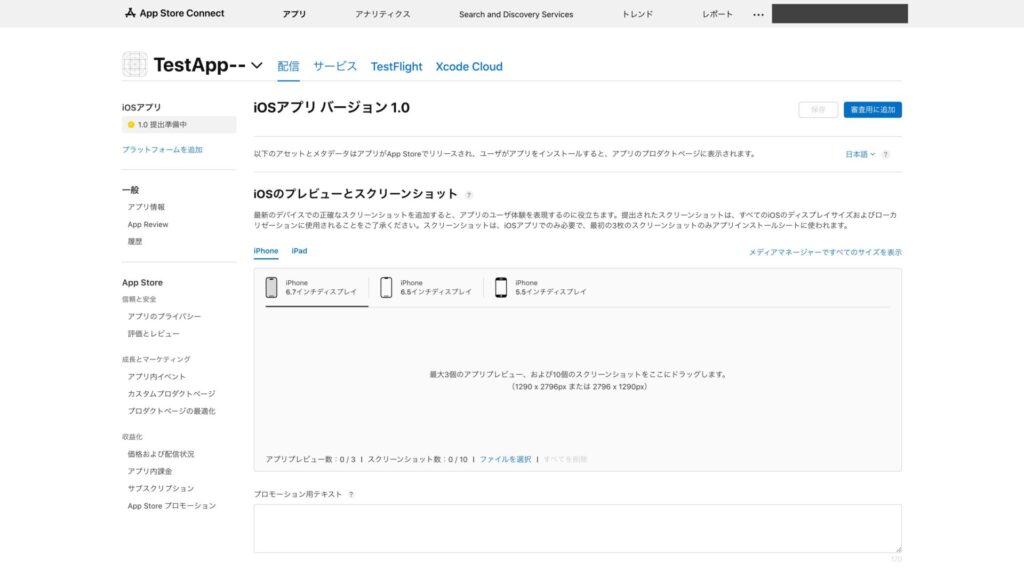Screen dimensions: 1024x569
Task: Click help icon beside promotional text label
Action: (351, 495)
